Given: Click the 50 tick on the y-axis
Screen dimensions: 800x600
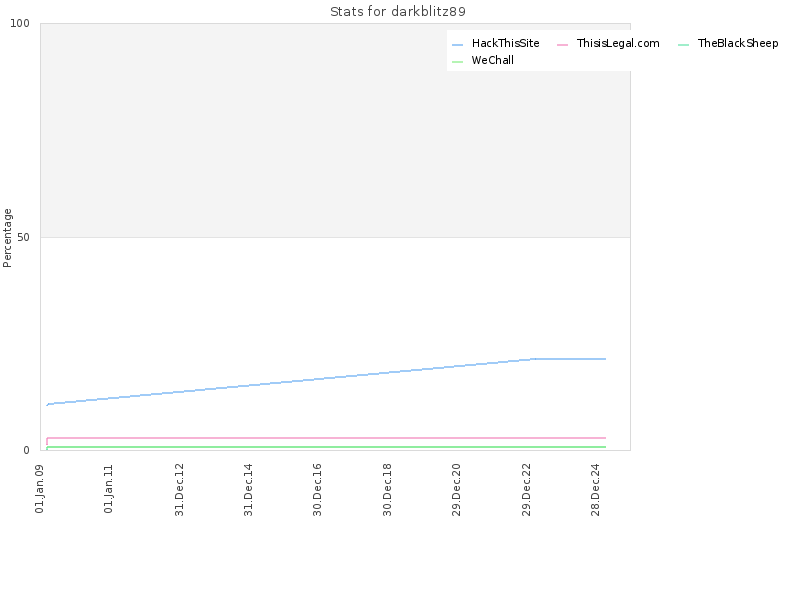Looking at the screenshot, I should [23, 237].
